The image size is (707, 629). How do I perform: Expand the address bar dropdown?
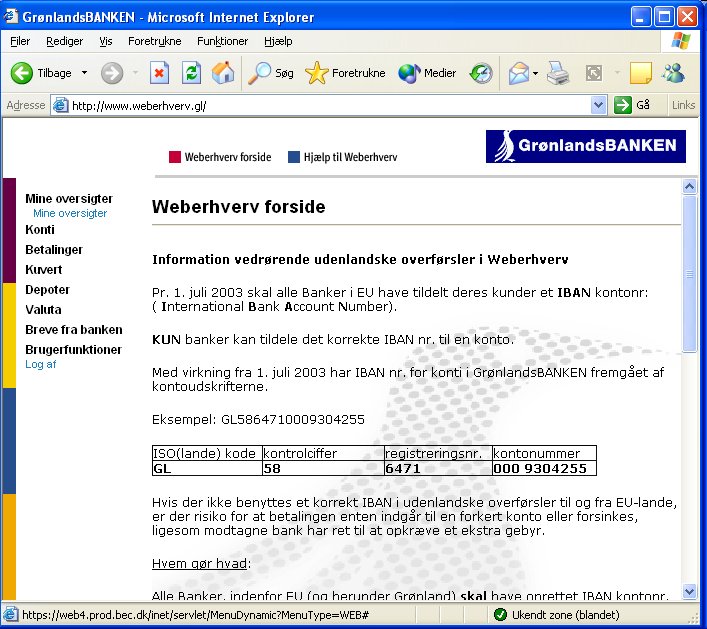click(598, 106)
